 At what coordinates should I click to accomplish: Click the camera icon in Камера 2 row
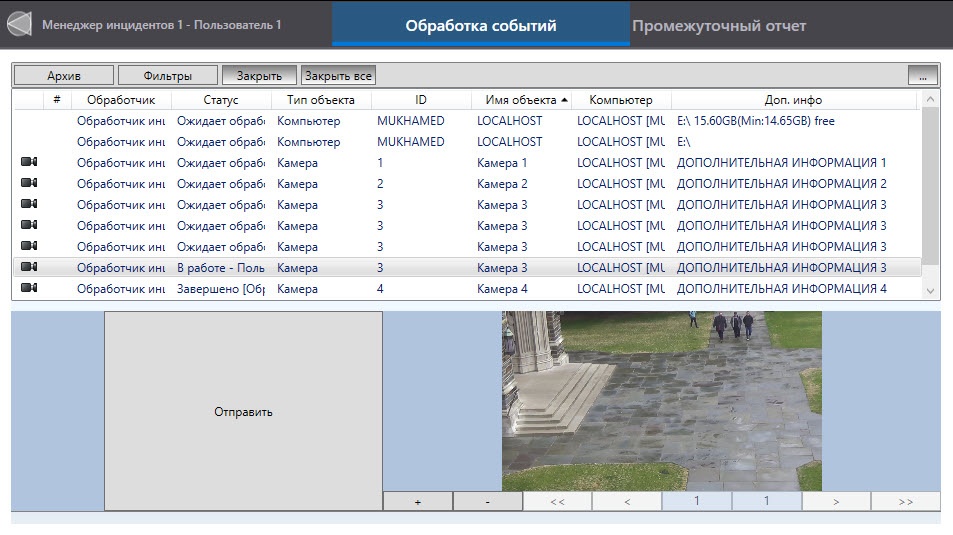pyautogui.click(x=28, y=183)
